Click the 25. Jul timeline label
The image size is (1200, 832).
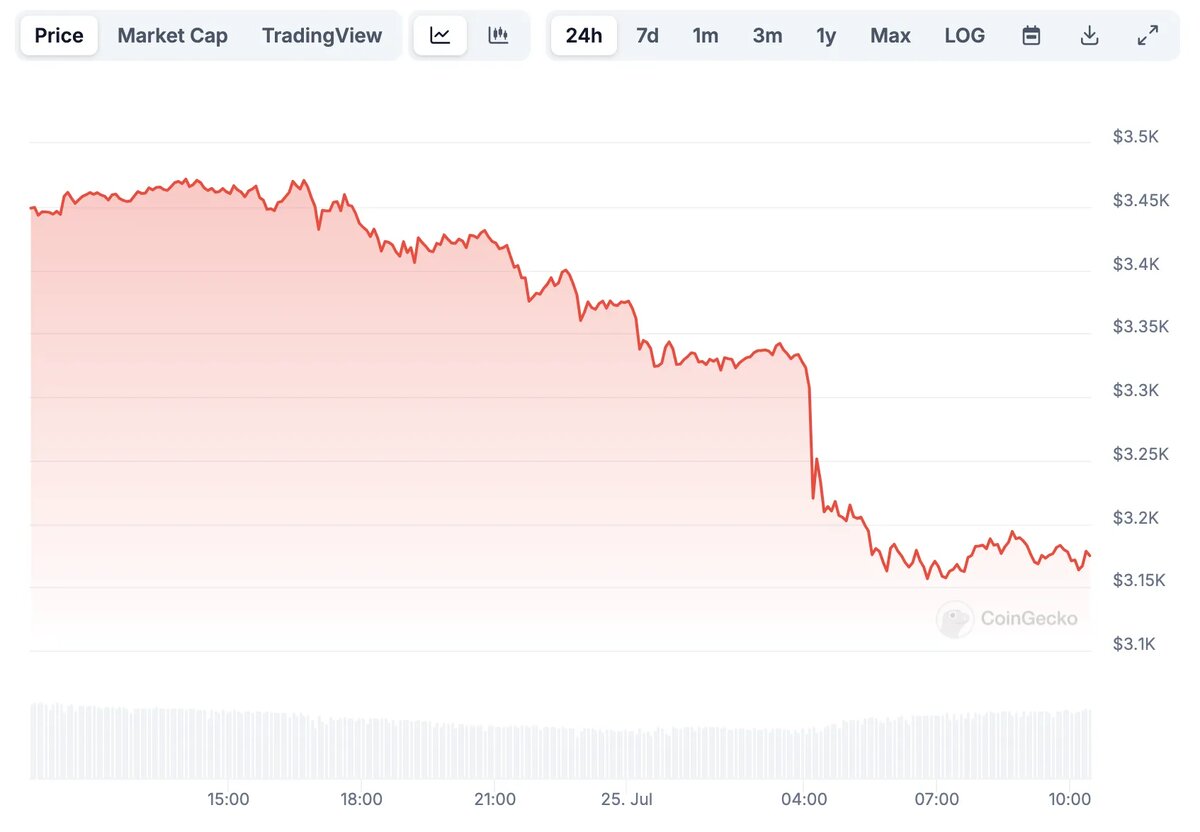click(x=627, y=800)
